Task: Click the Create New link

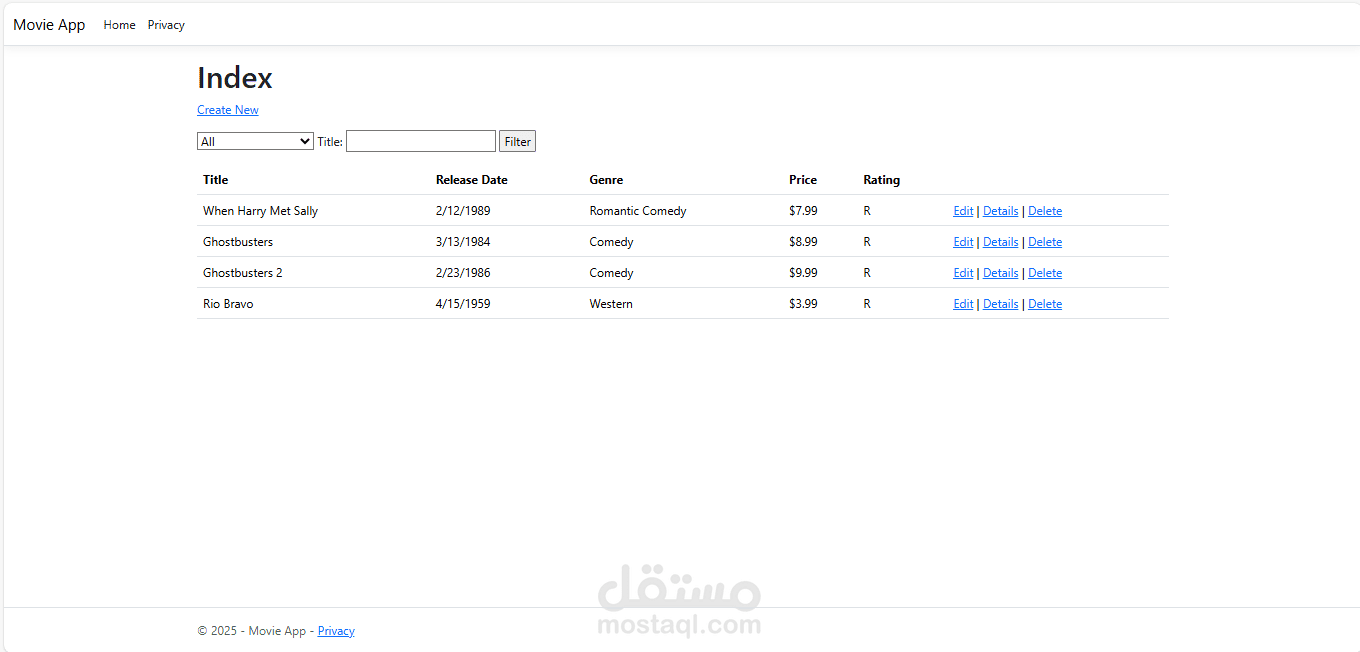Action: tap(228, 110)
